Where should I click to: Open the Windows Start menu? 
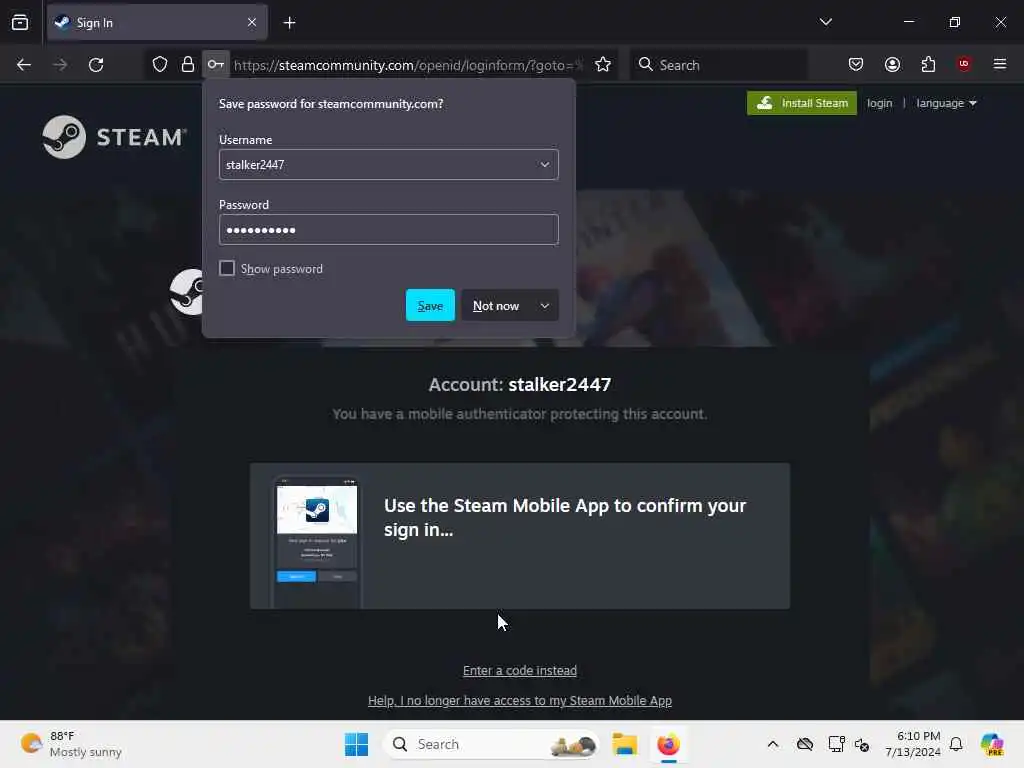coord(357,744)
